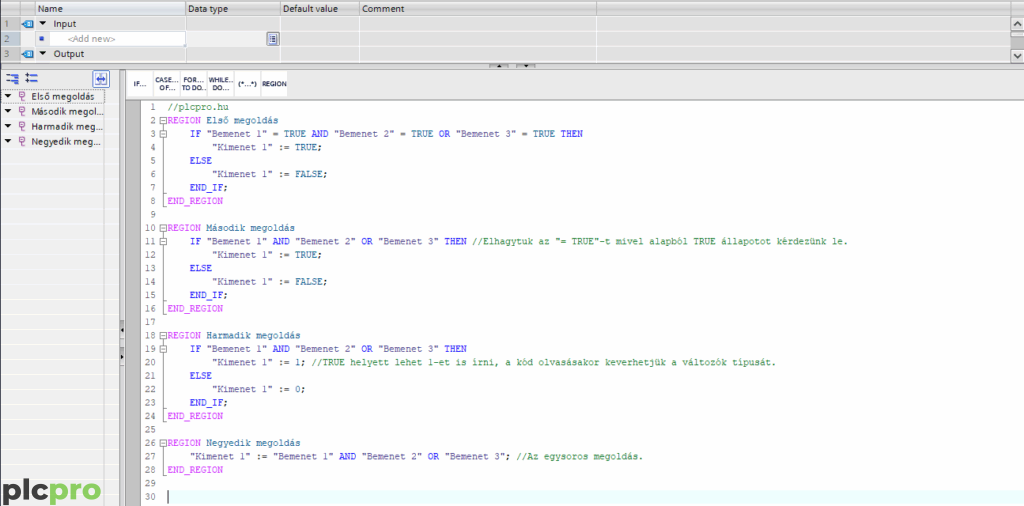Click the <Add new> name field

pyautogui.click(x=118, y=39)
